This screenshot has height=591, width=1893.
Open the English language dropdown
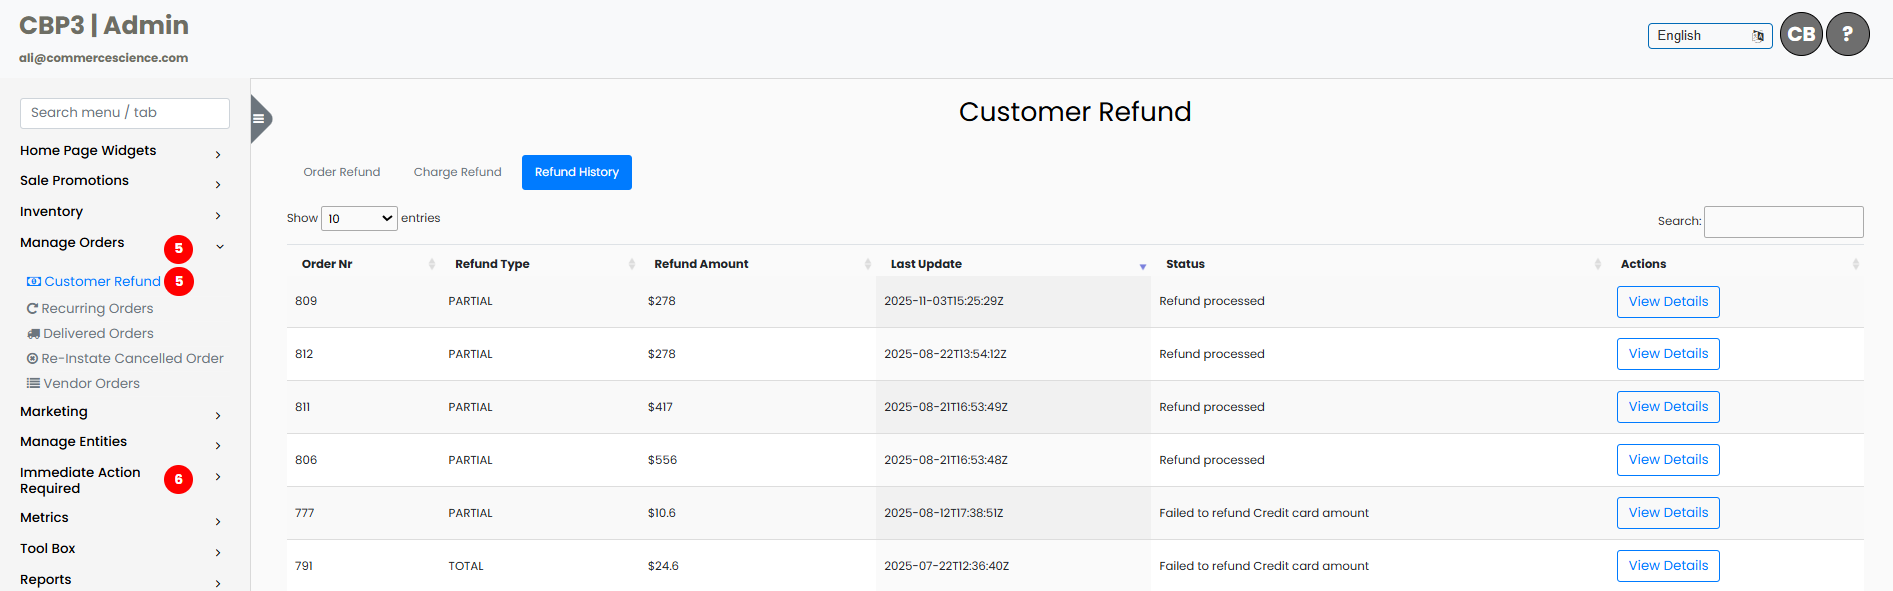click(x=1709, y=36)
